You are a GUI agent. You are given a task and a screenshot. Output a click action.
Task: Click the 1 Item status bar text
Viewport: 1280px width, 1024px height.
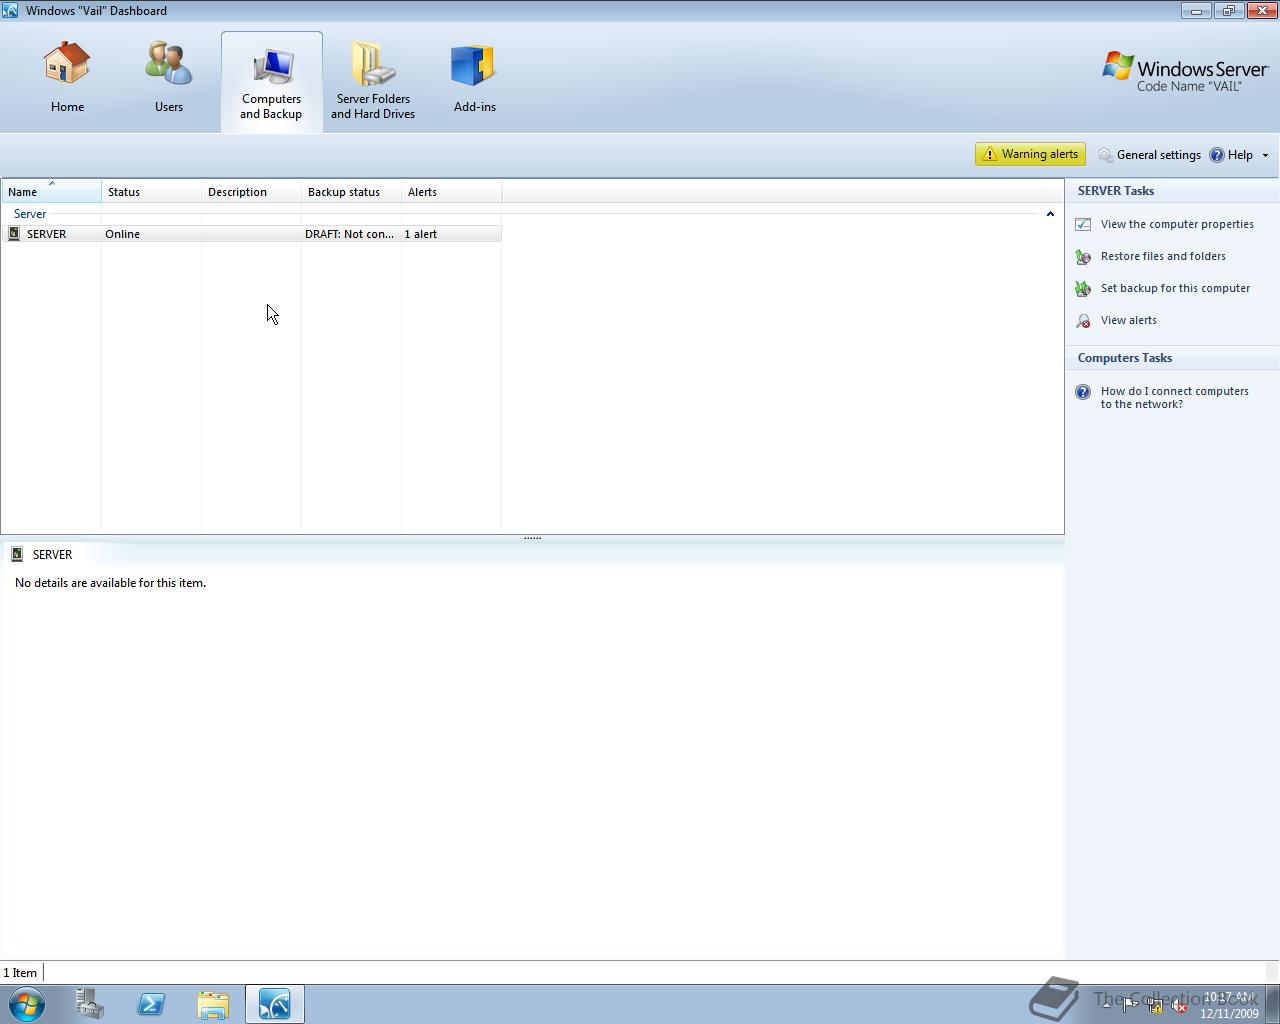coord(20,972)
